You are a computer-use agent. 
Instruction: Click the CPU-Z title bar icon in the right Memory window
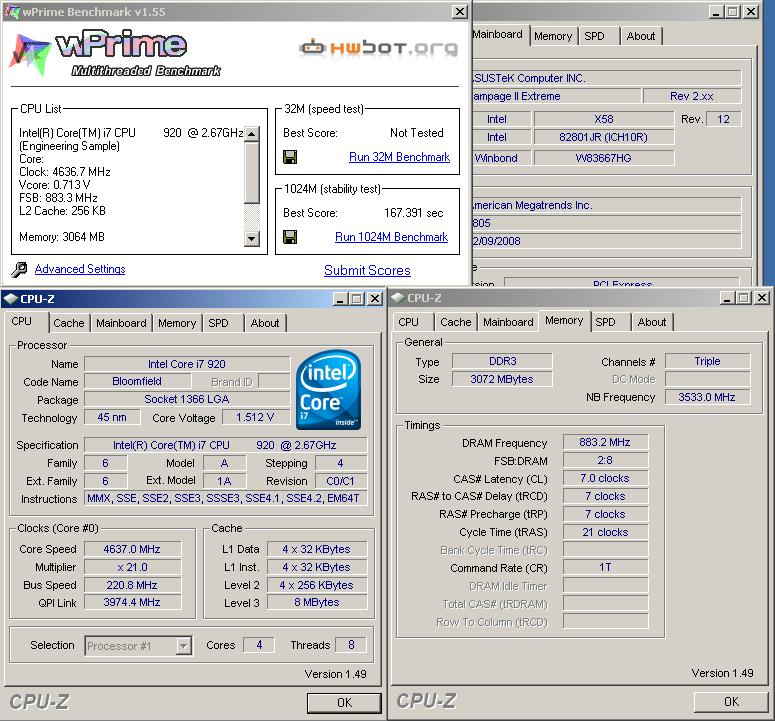point(398,298)
